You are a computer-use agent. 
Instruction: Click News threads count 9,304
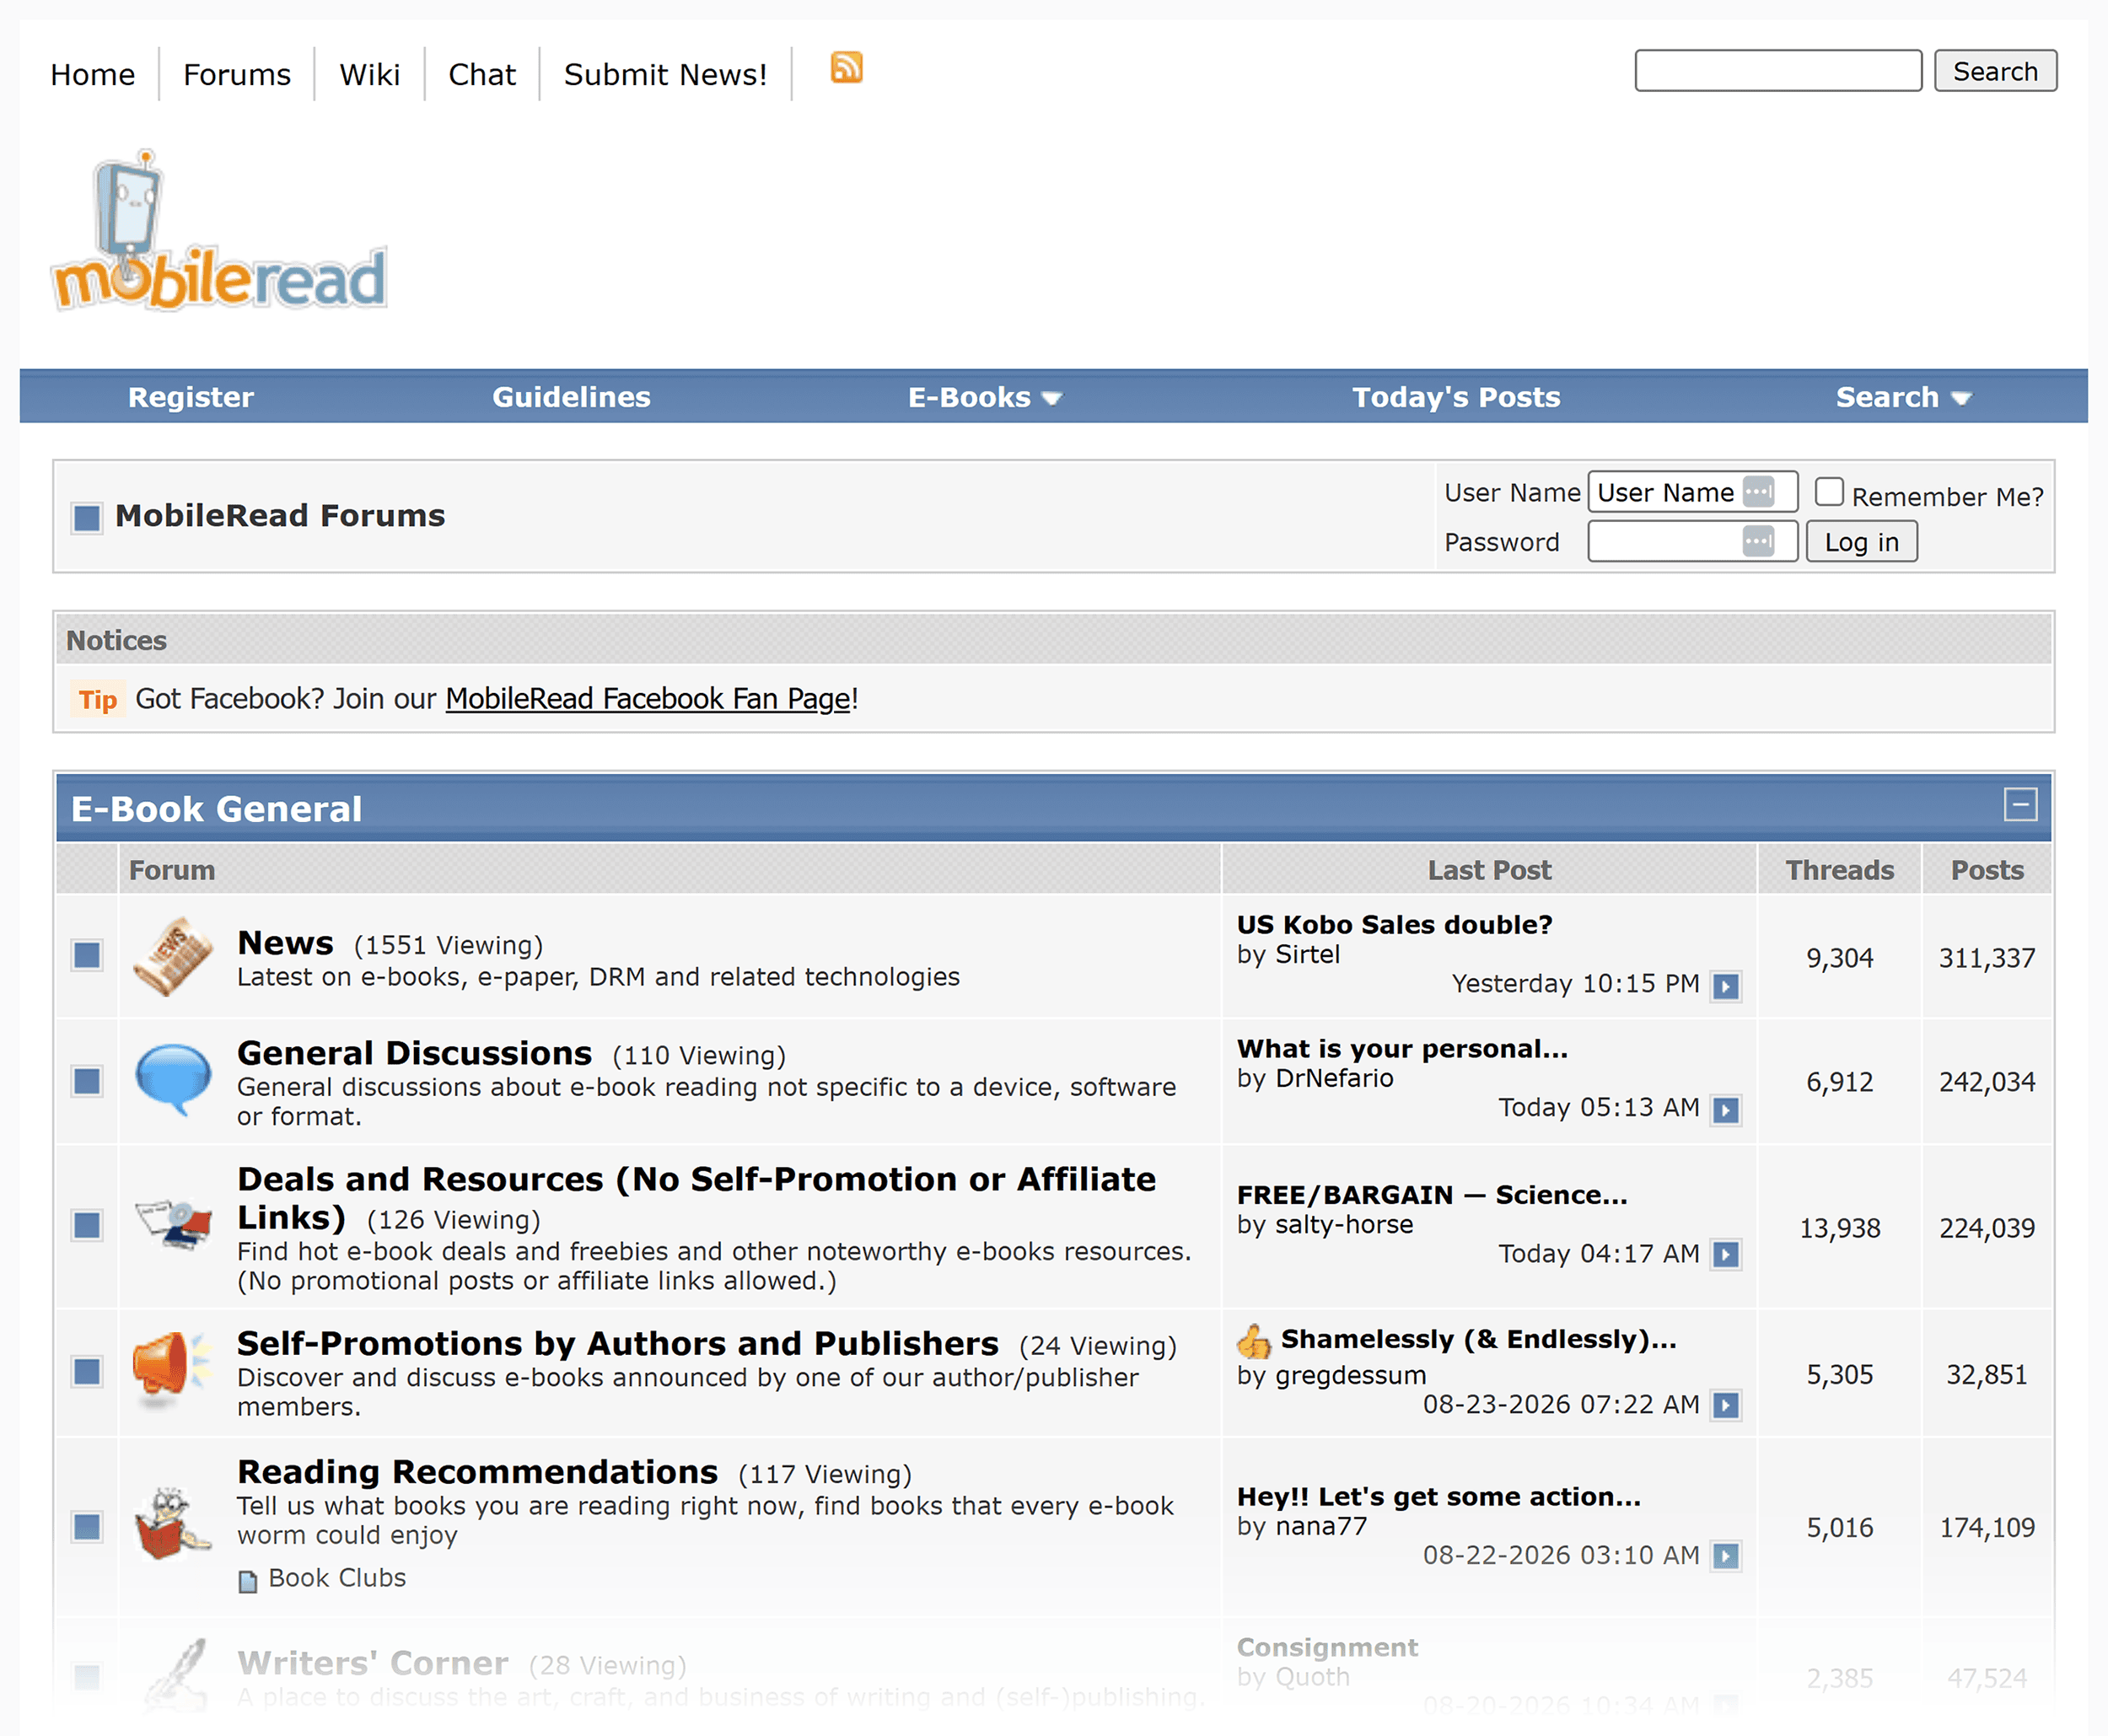pyautogui.click(x=1839, y=957)
